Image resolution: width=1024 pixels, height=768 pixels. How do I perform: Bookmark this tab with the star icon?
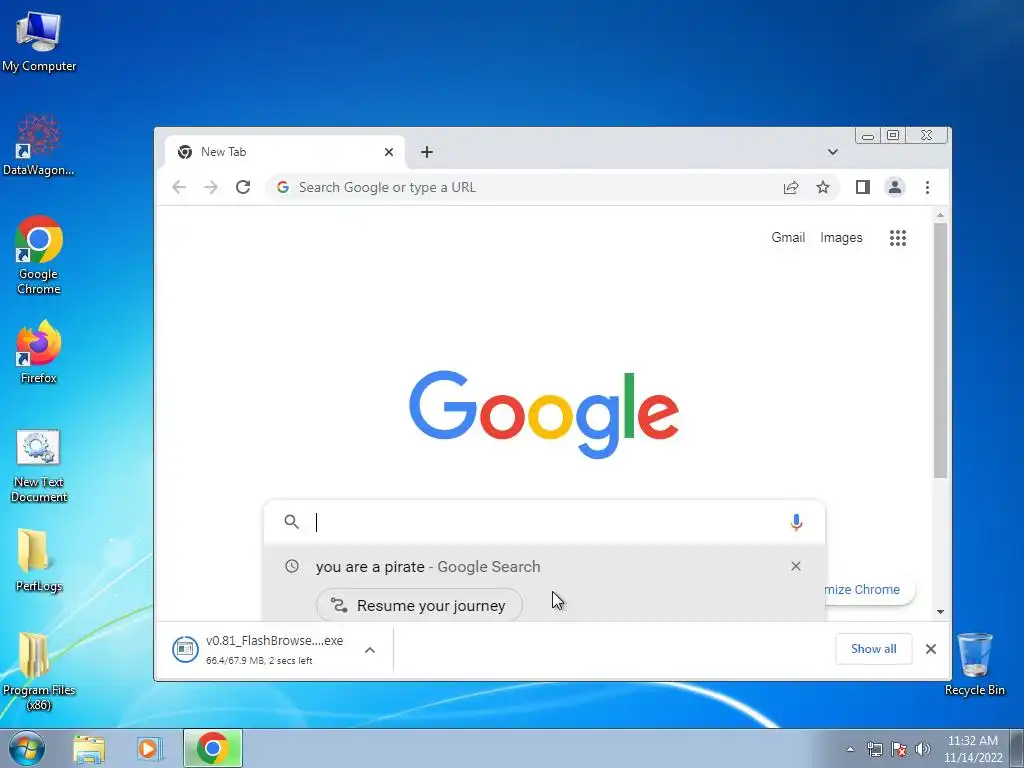823,187
